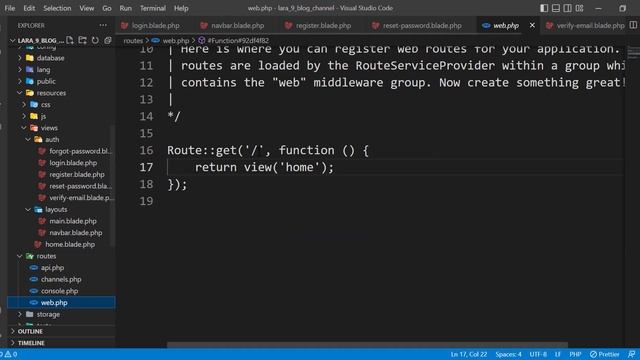Open verify-email blade file in tree
The width and height of the screenshot is (640, 360).
[x=76, y=198]
